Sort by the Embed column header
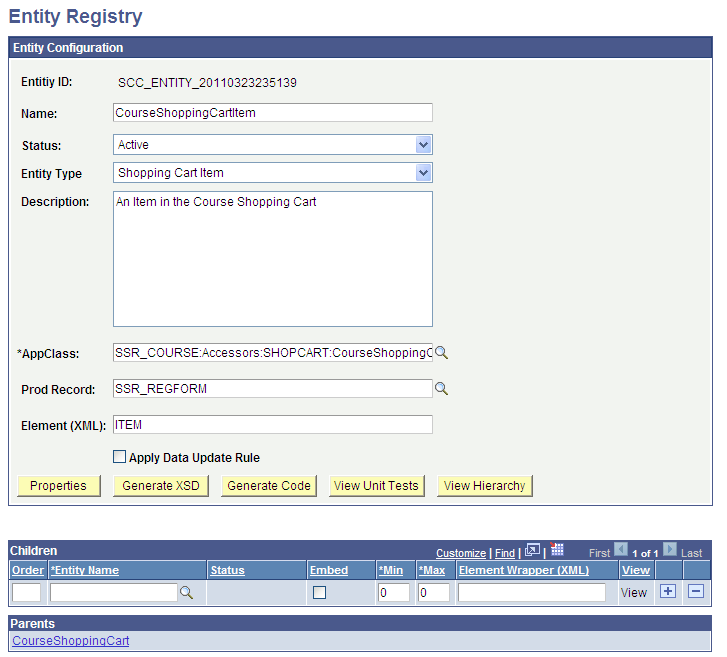Screen dimensions: 727x657 (329, 570)
